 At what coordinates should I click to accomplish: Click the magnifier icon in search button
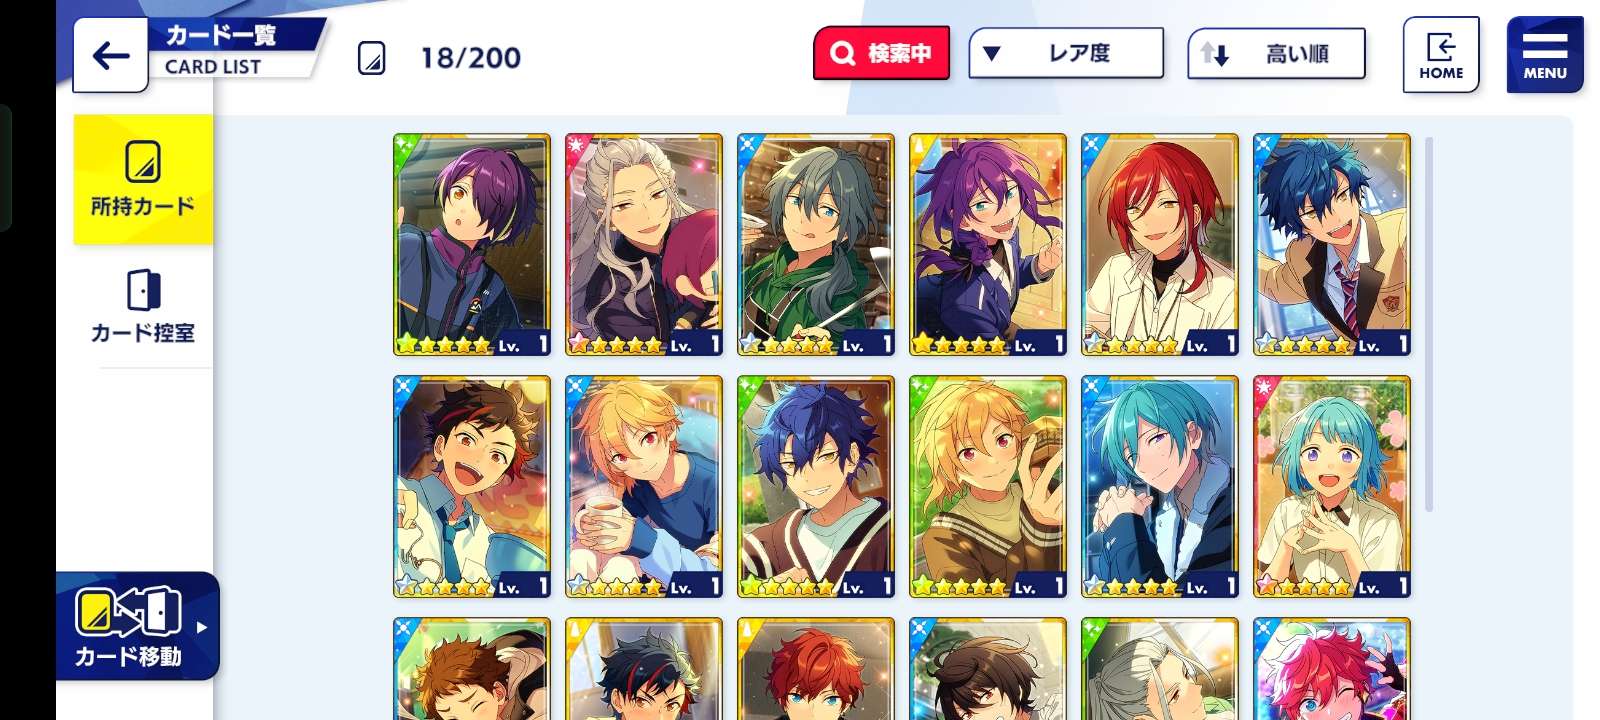click(x=843, y=53)
